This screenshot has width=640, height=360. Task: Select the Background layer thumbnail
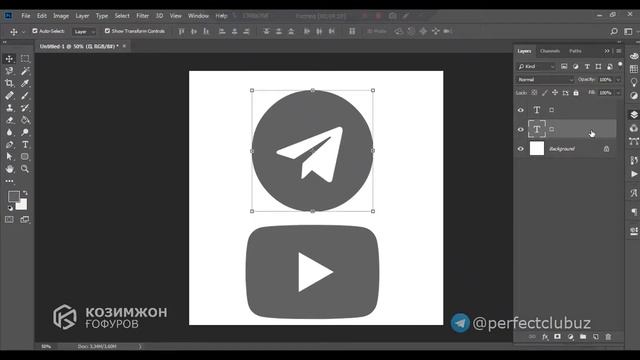click(537, 149)
